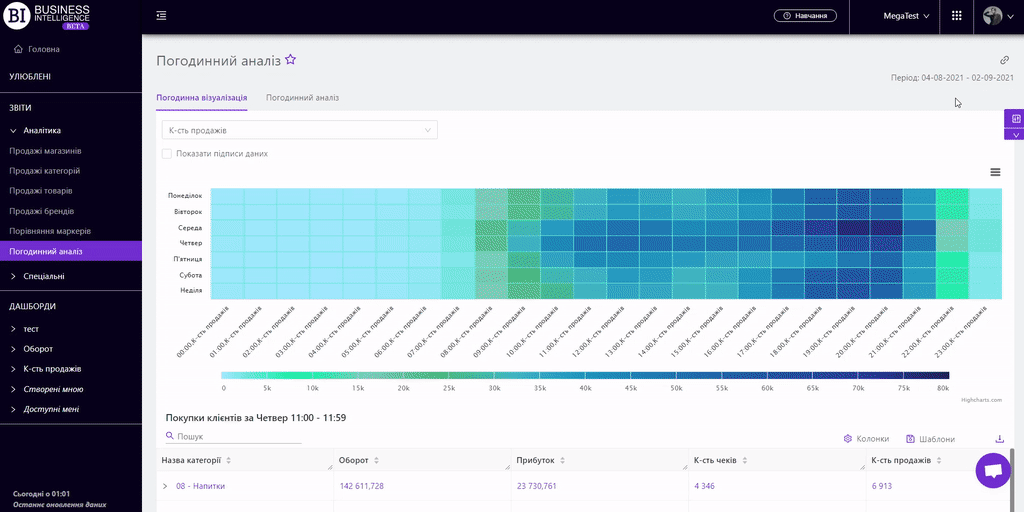
Task: Expand 08 - Напитки category row
Action: tap(165, 486)
